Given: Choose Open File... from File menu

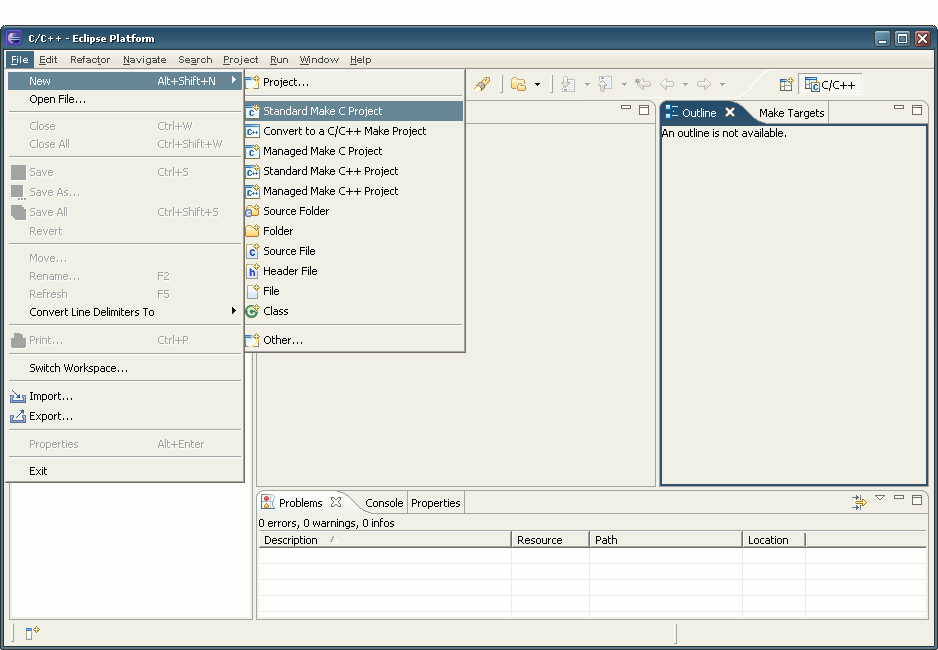Looking at the screenshot, I should (x=125, y=99).
